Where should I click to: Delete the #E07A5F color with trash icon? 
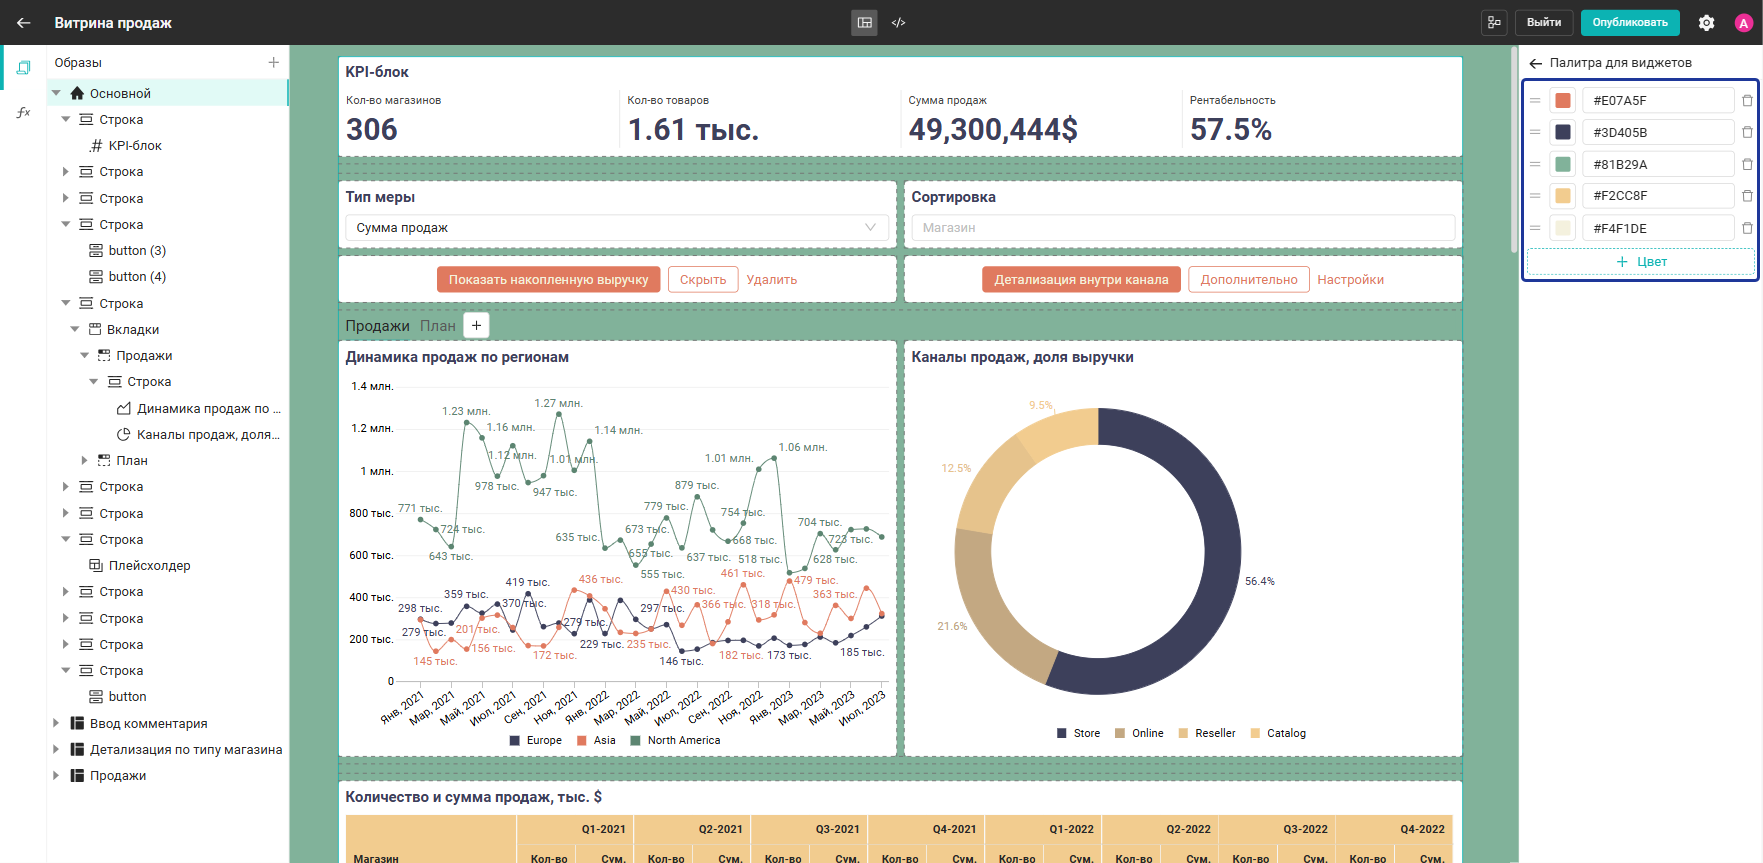pyautogui.click(x=1747, y=100)
